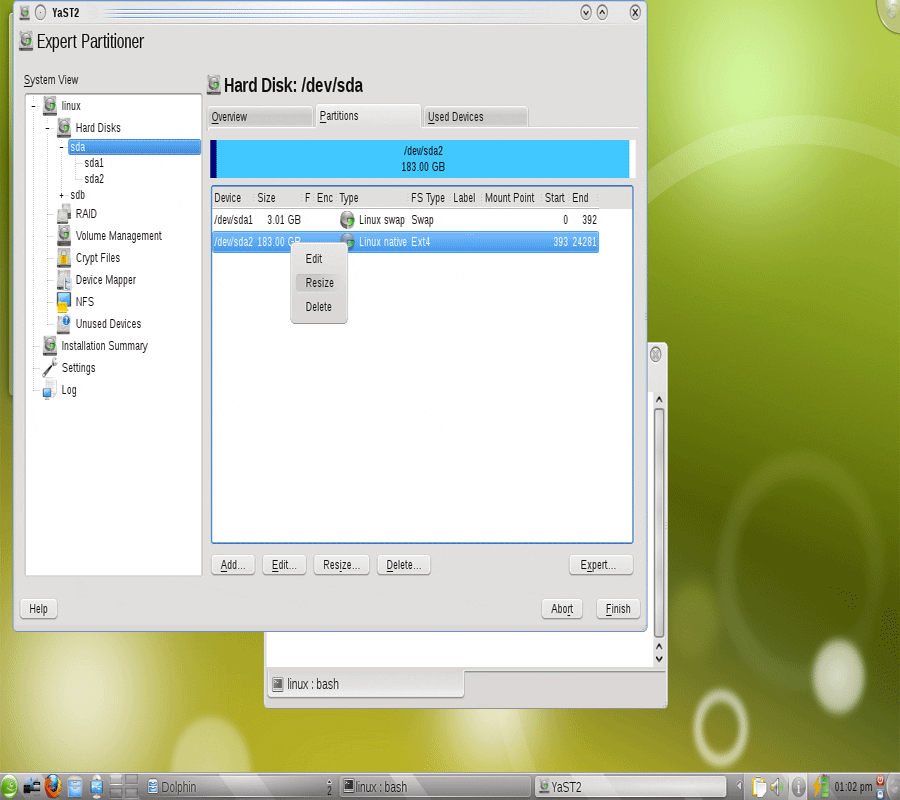Screen dimensions: 900x800
Task: Click the Expert Partitioner header icon
Action: pyautogui.click(x=26, y=41)
